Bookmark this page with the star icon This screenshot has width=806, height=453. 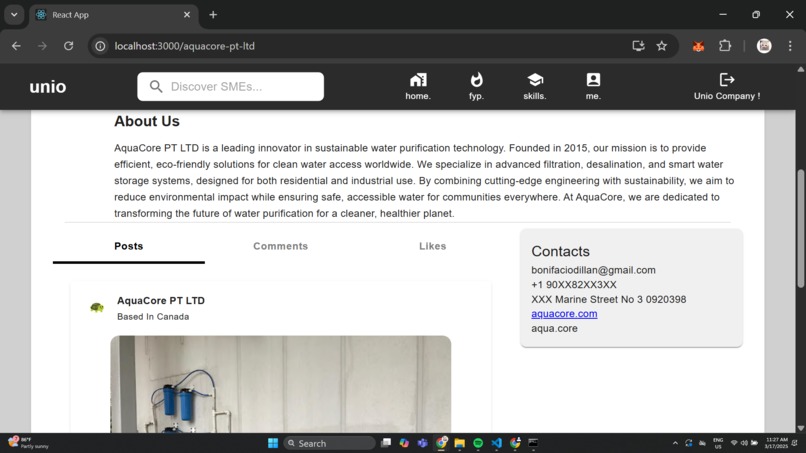(662, 46)
